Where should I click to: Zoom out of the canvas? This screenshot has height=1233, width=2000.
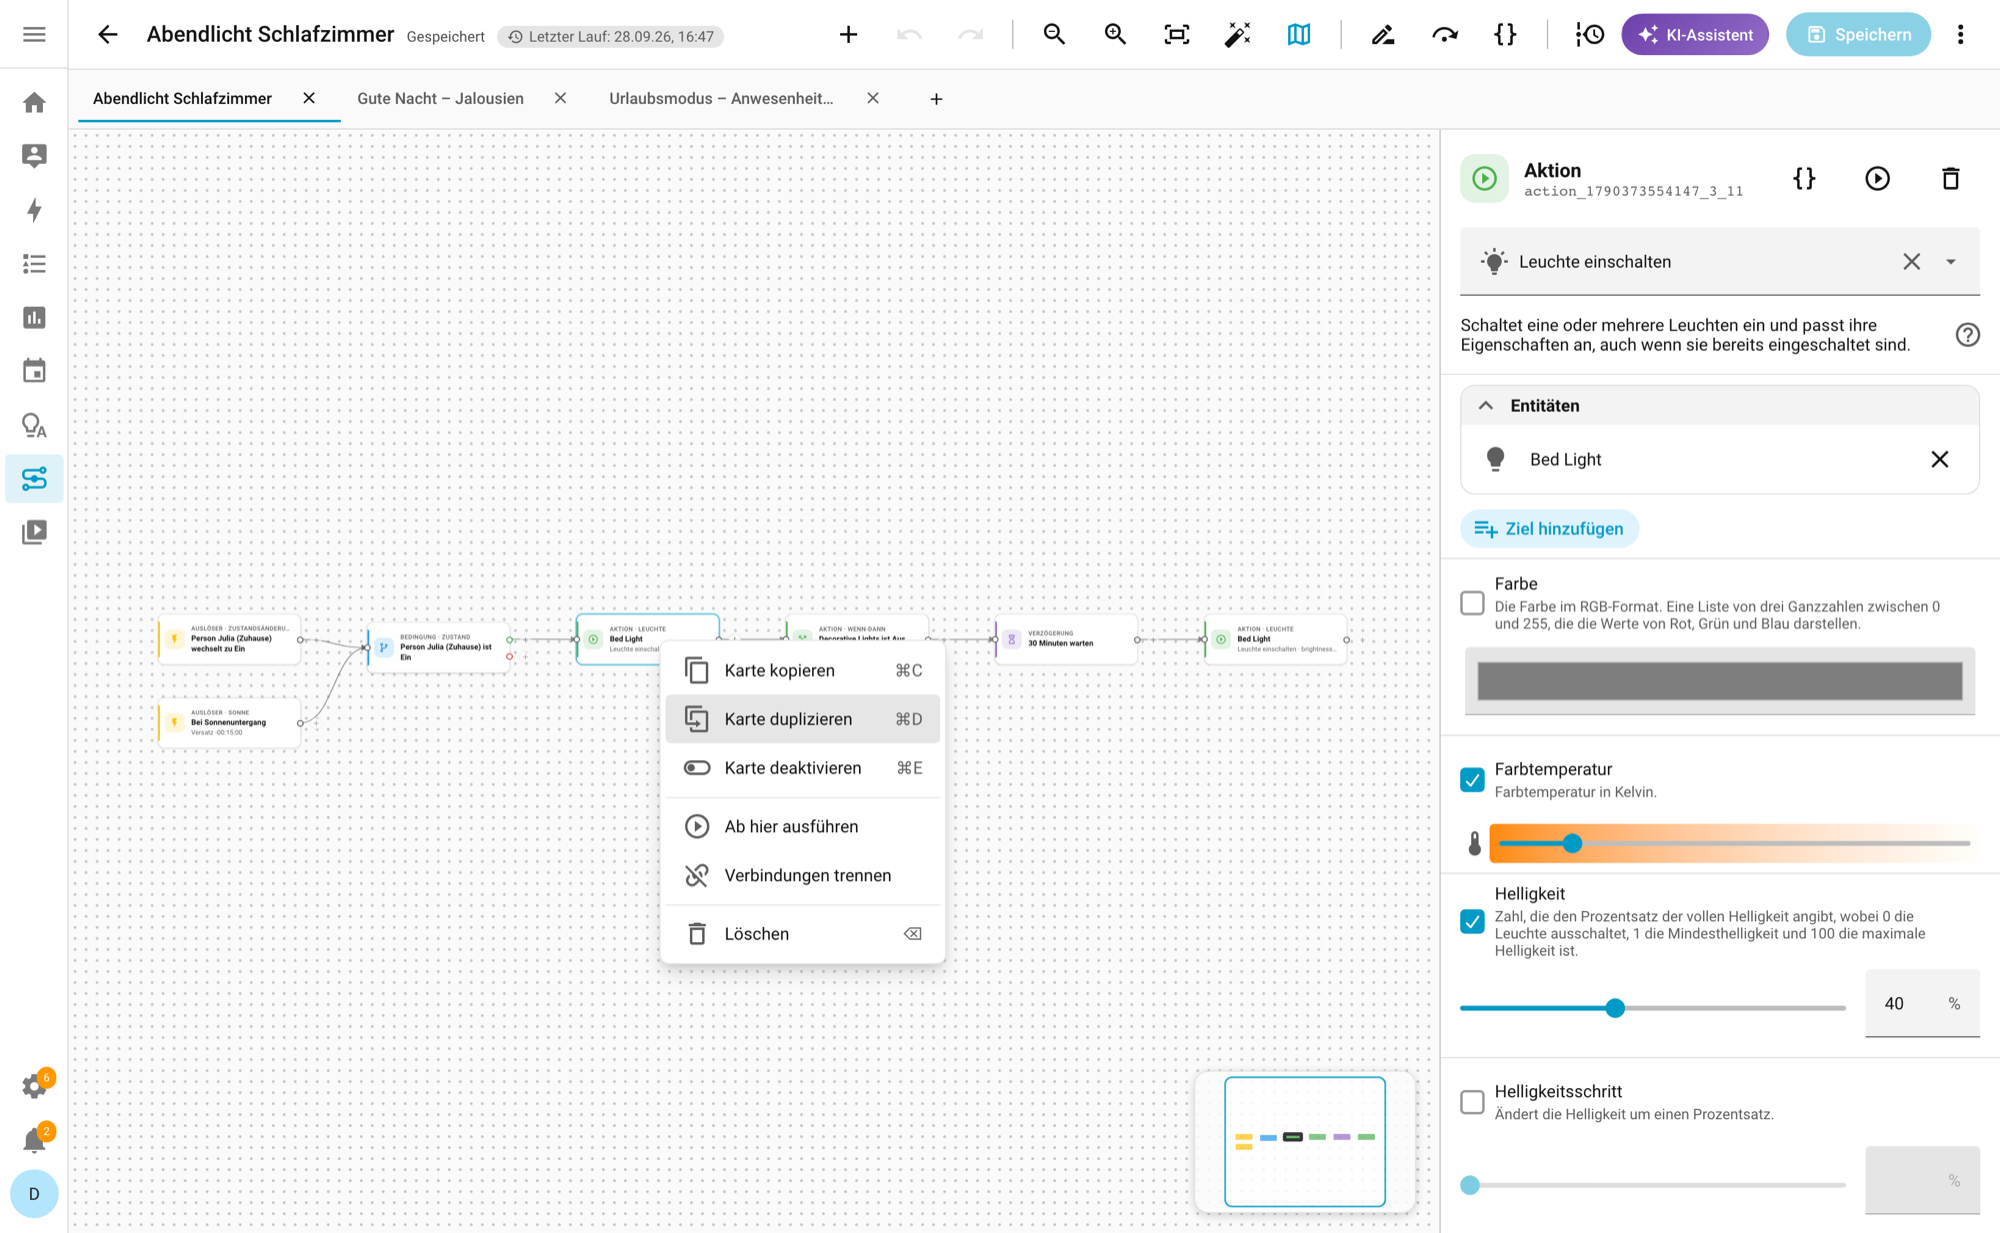click(1054, 34)
